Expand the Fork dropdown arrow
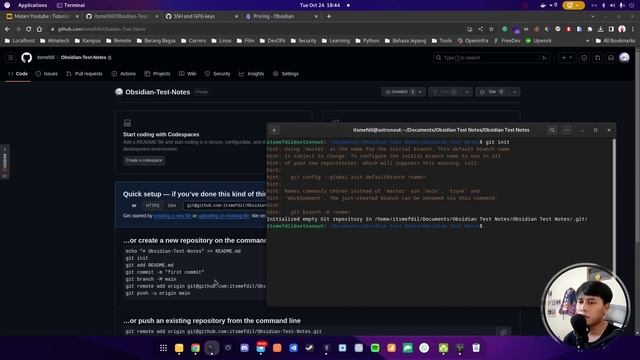Viewport: 640px width, 360px height. [467, 92]
